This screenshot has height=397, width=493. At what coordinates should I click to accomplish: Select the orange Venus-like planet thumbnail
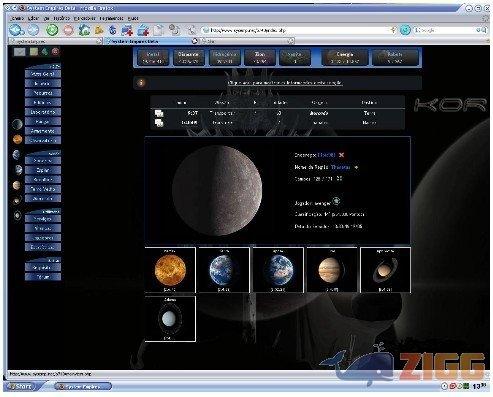(x=170, y=270)
